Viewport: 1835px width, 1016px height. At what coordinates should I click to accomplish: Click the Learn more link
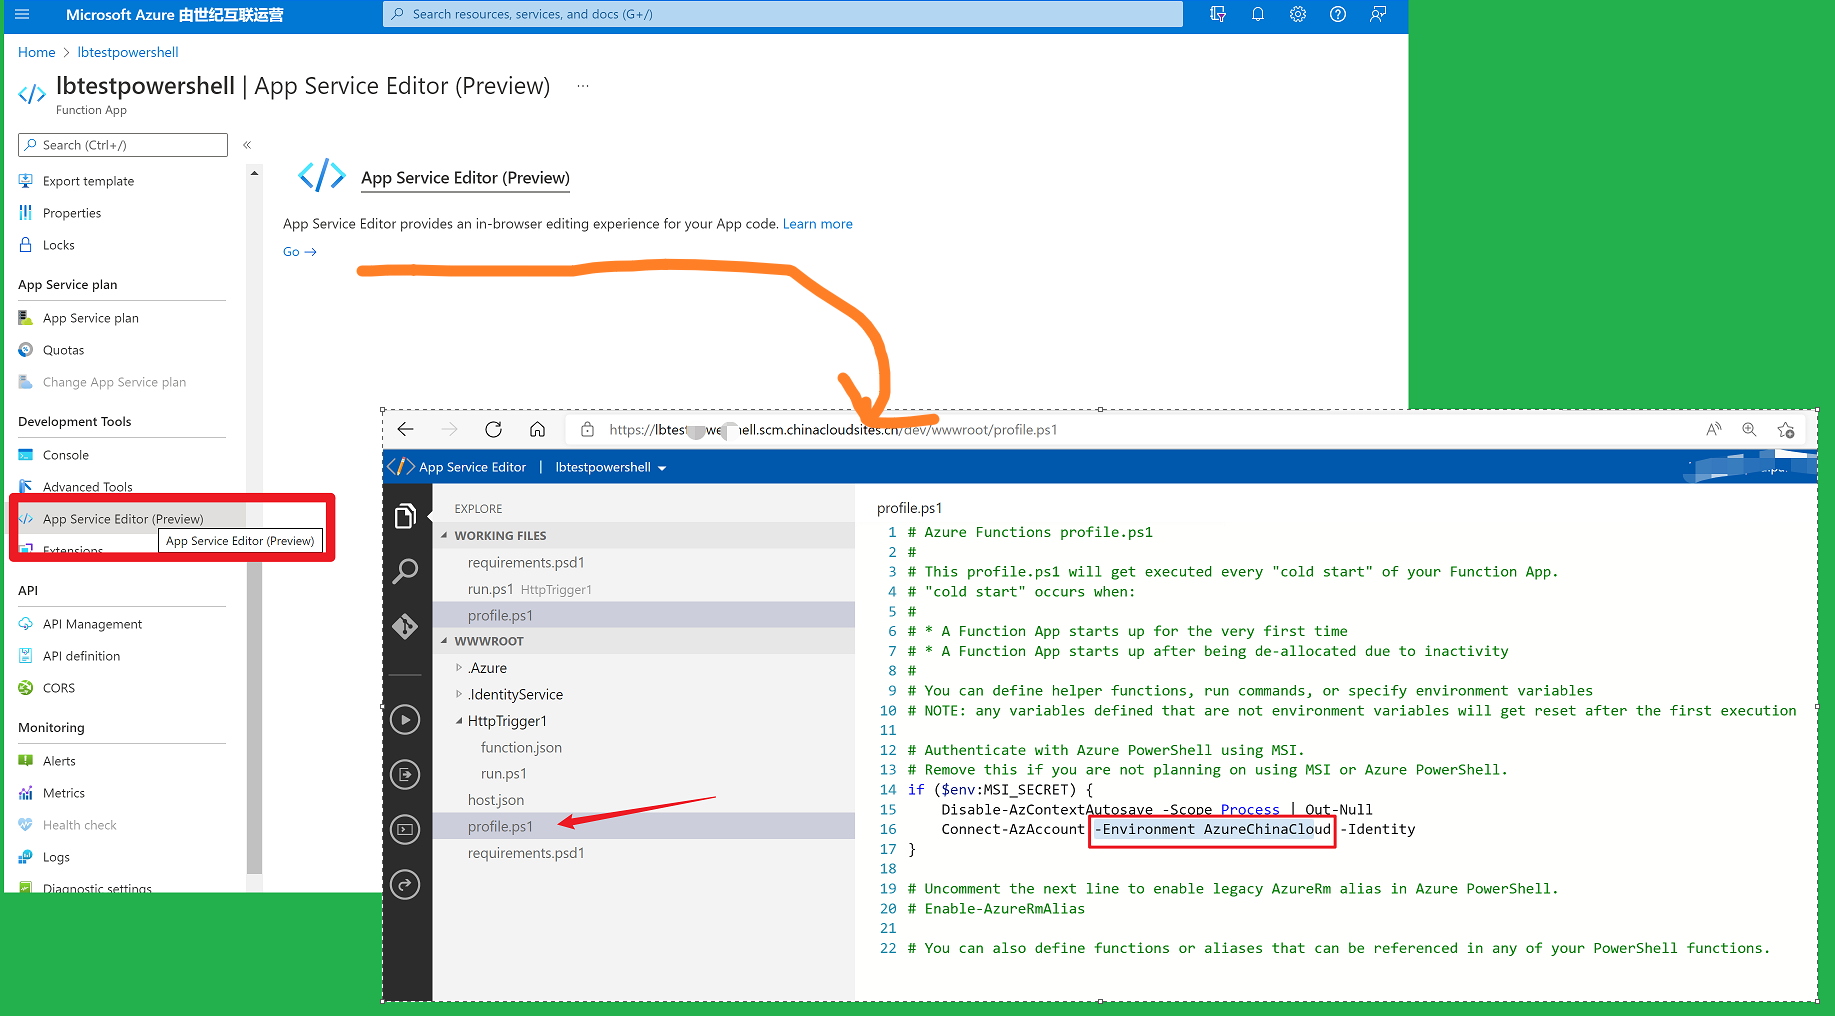point(817,224)
